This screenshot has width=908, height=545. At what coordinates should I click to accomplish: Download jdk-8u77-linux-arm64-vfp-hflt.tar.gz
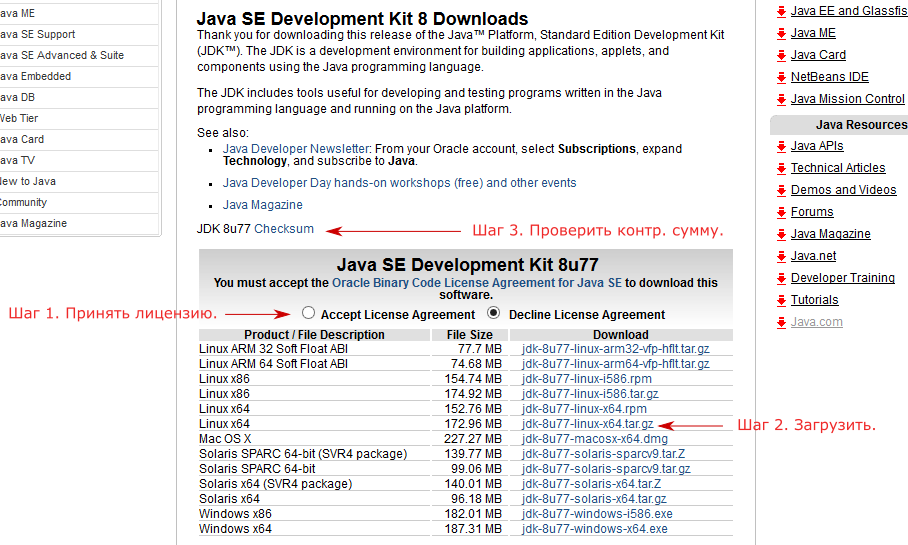[x=615, y=364]
